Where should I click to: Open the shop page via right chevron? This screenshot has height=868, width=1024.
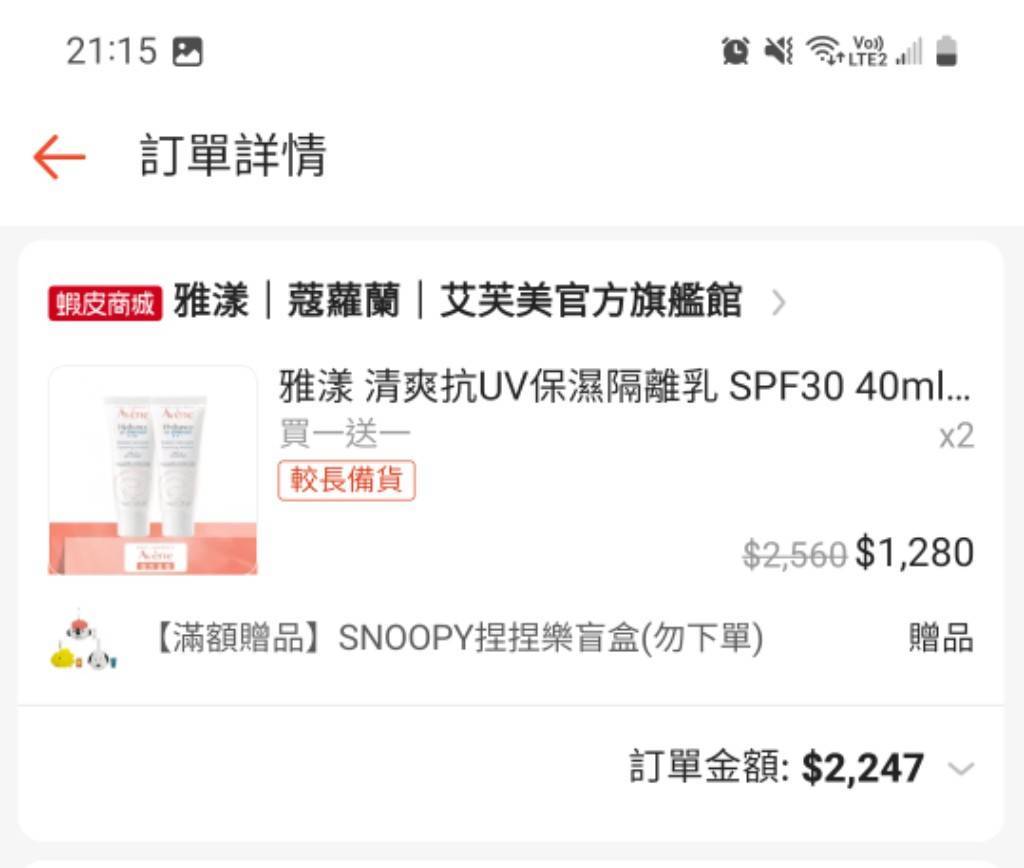click(x=778, y=303)
